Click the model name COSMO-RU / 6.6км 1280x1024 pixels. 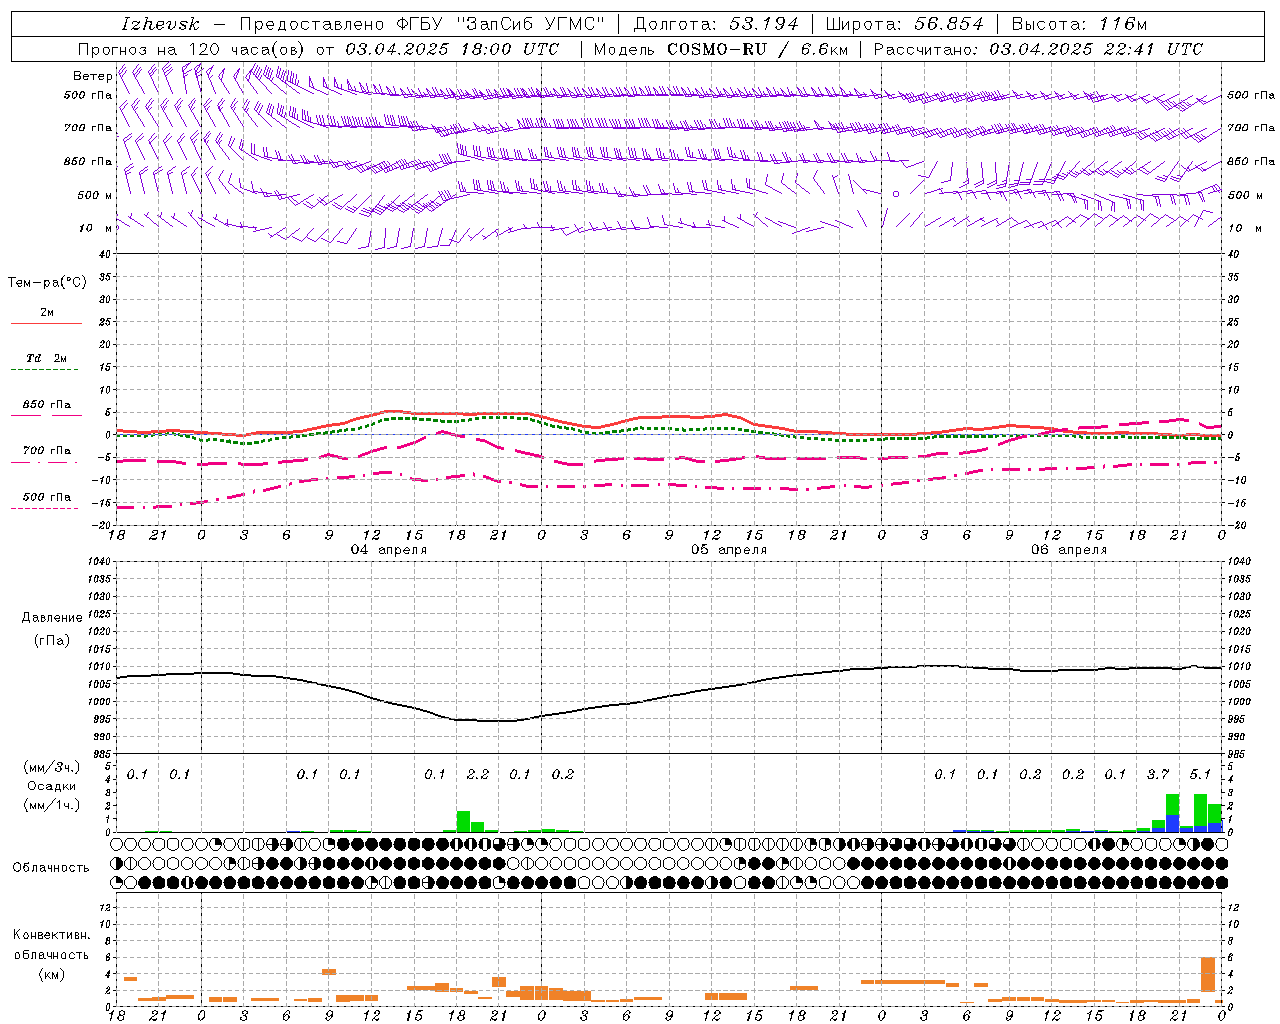757,49
